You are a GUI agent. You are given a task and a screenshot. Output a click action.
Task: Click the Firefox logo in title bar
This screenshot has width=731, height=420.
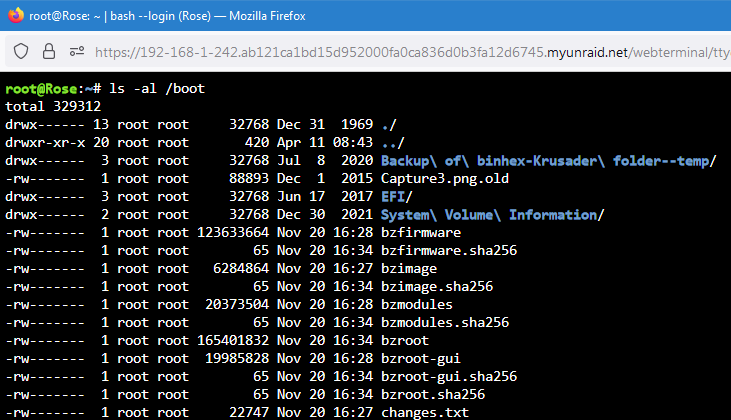coord(16,15)
